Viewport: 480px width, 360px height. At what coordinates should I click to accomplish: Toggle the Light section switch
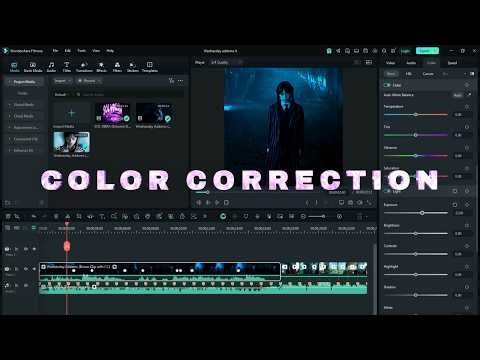tap(387, 191)
